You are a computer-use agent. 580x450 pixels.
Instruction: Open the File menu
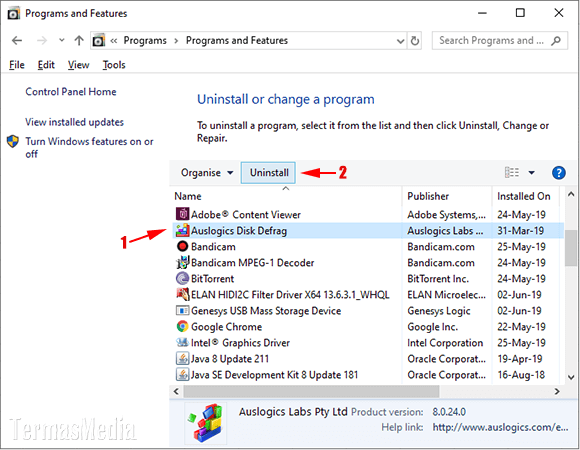pyautogui.click(x=17, y=65)
